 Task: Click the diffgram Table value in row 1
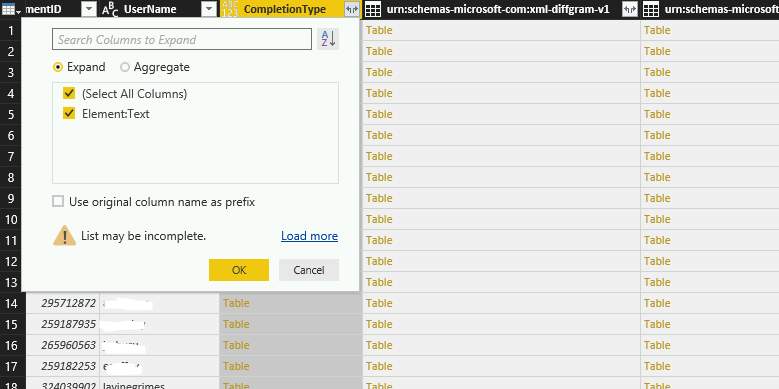[379, 30]
